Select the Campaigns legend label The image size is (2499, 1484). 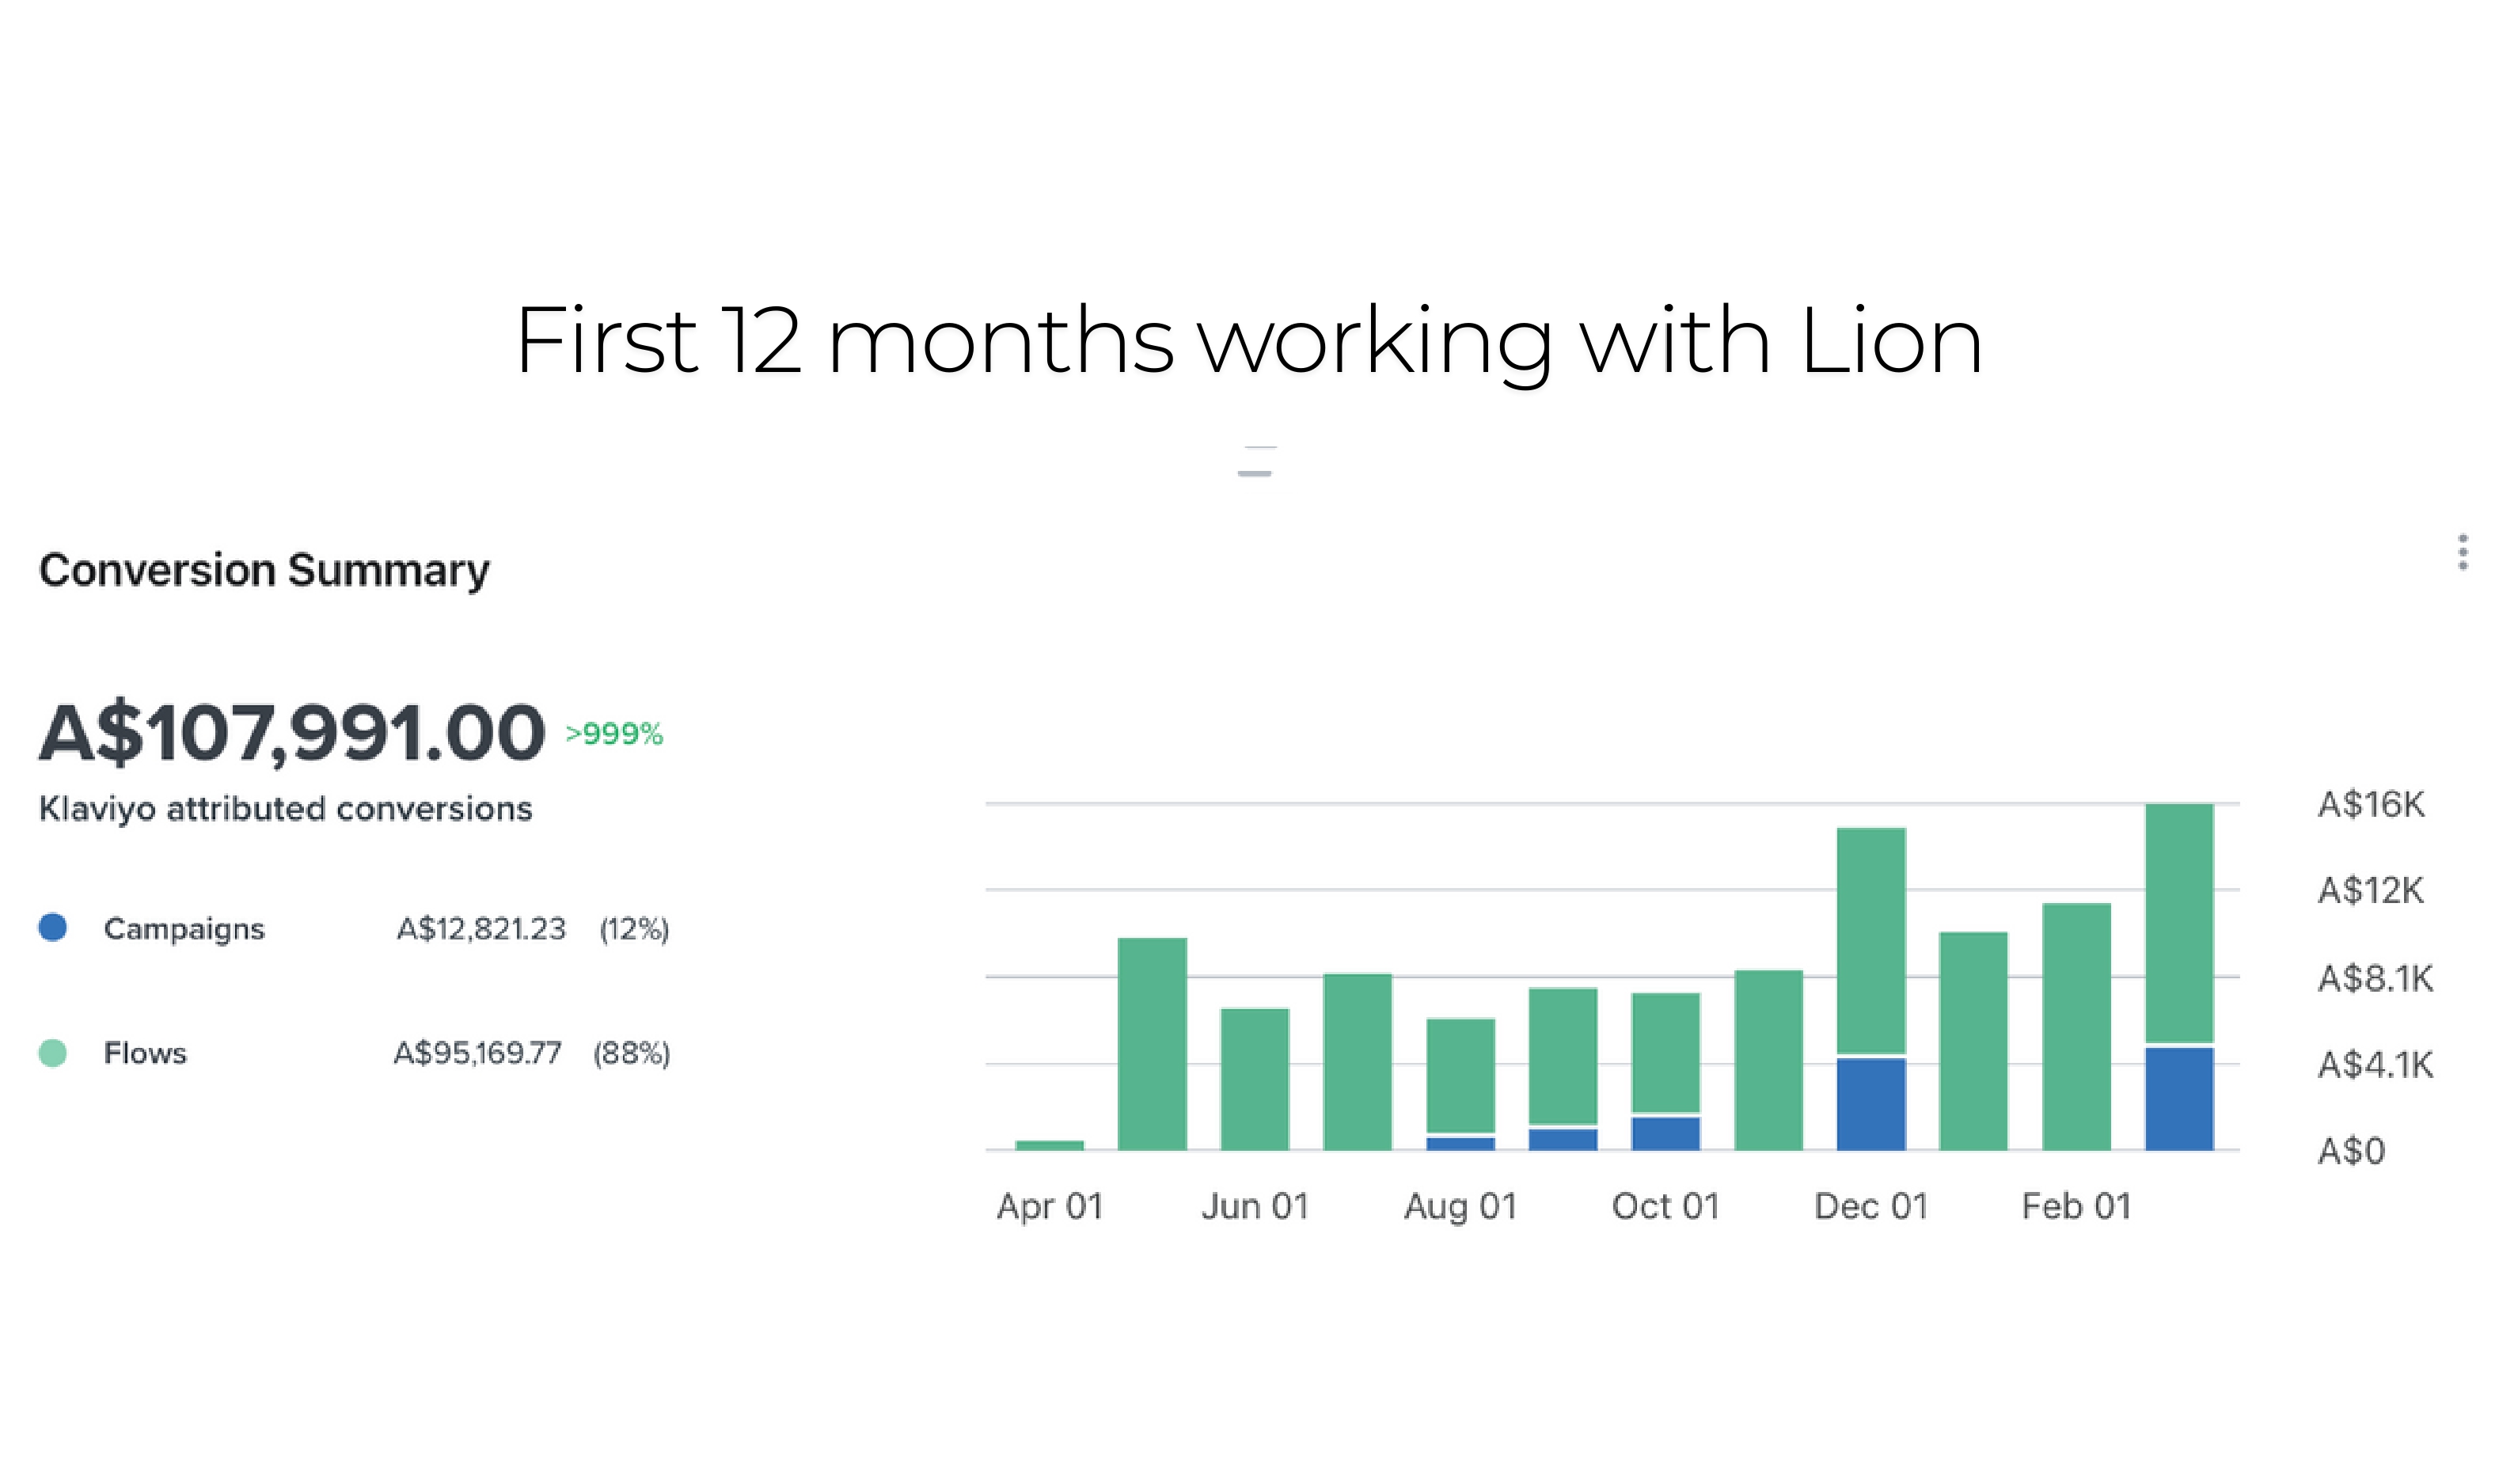184,929
